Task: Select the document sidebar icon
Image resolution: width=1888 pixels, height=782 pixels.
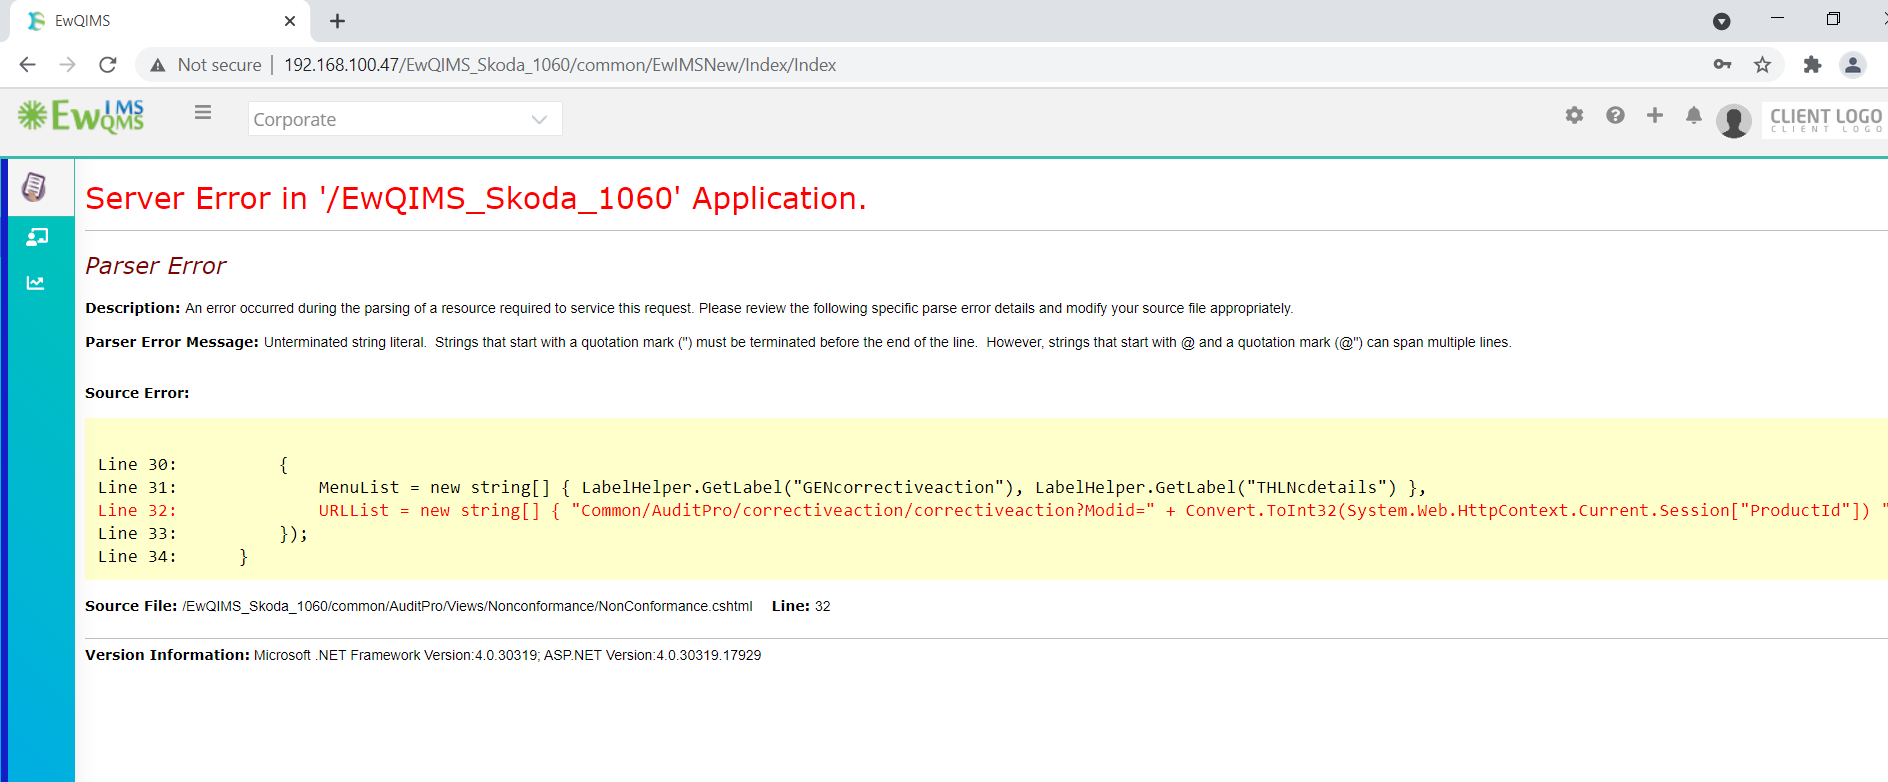Action: (34, 186)
